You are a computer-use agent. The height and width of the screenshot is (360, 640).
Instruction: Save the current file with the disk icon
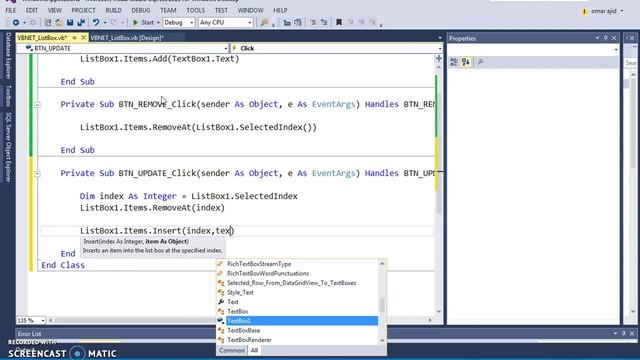(70, 22)
